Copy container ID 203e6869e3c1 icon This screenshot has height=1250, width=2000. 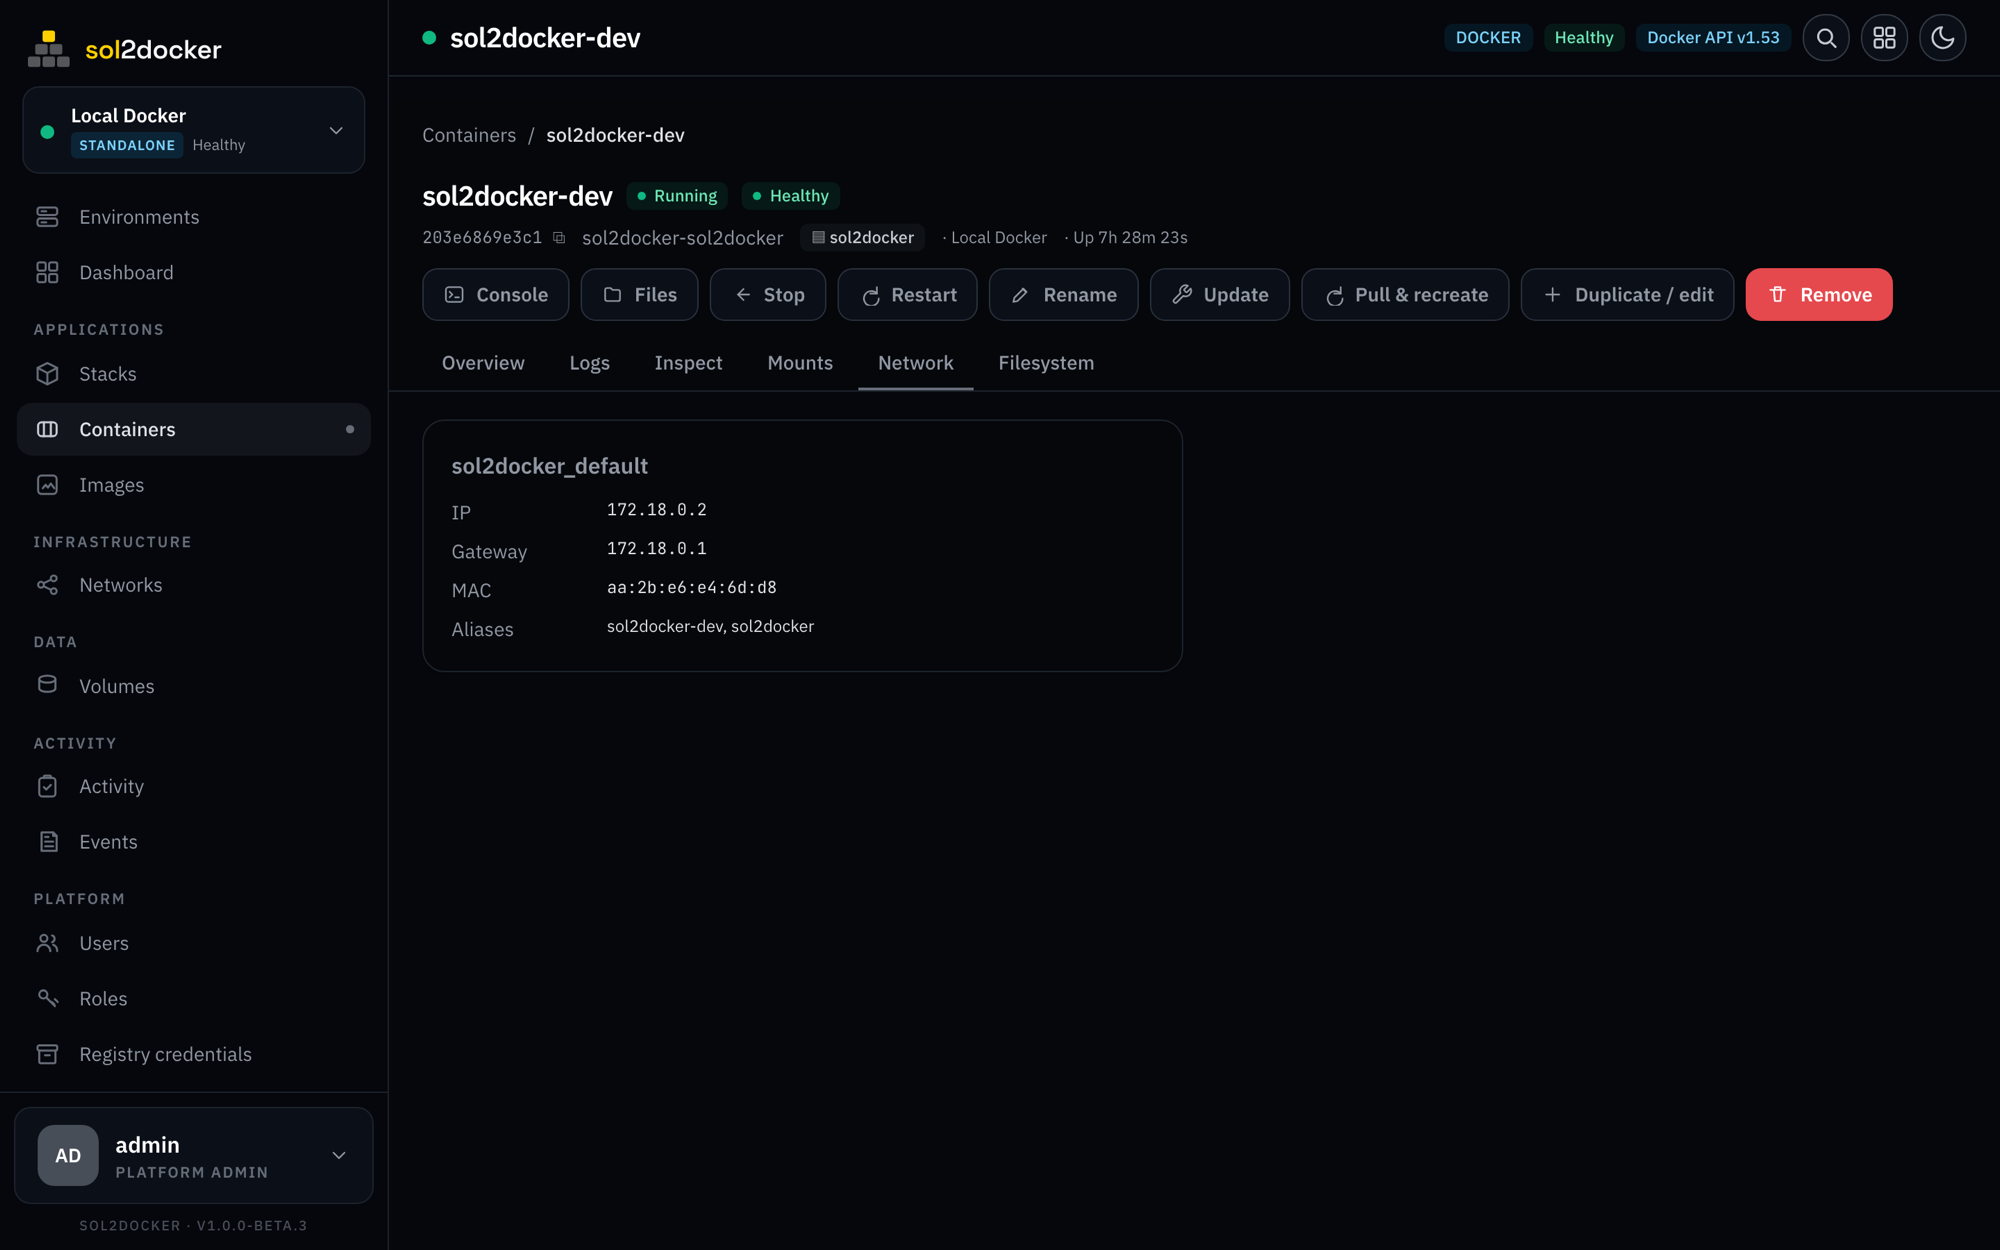(559, 238)
